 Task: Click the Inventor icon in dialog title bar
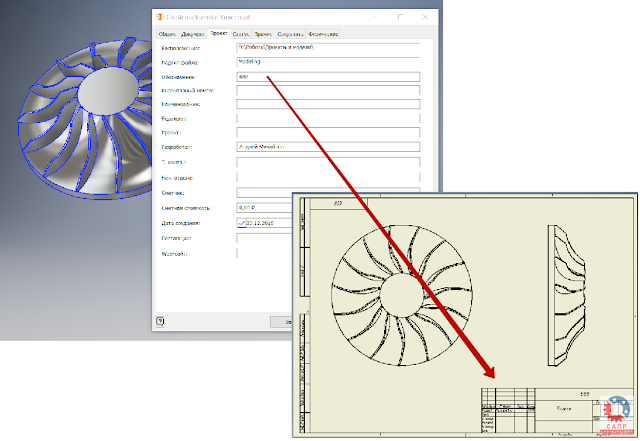point(160,17)
